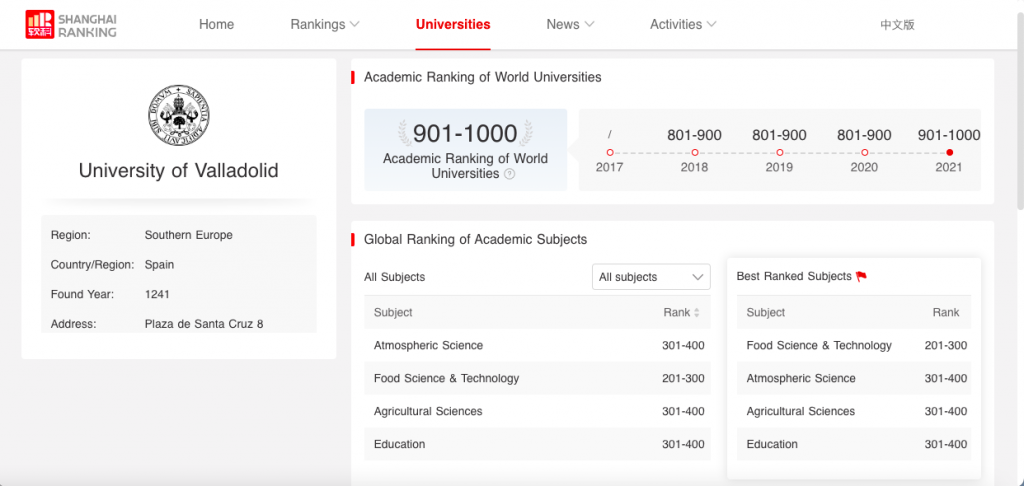Open the University of Valladolid seal
Viewport: 1024px width, 486px height.
178,116
